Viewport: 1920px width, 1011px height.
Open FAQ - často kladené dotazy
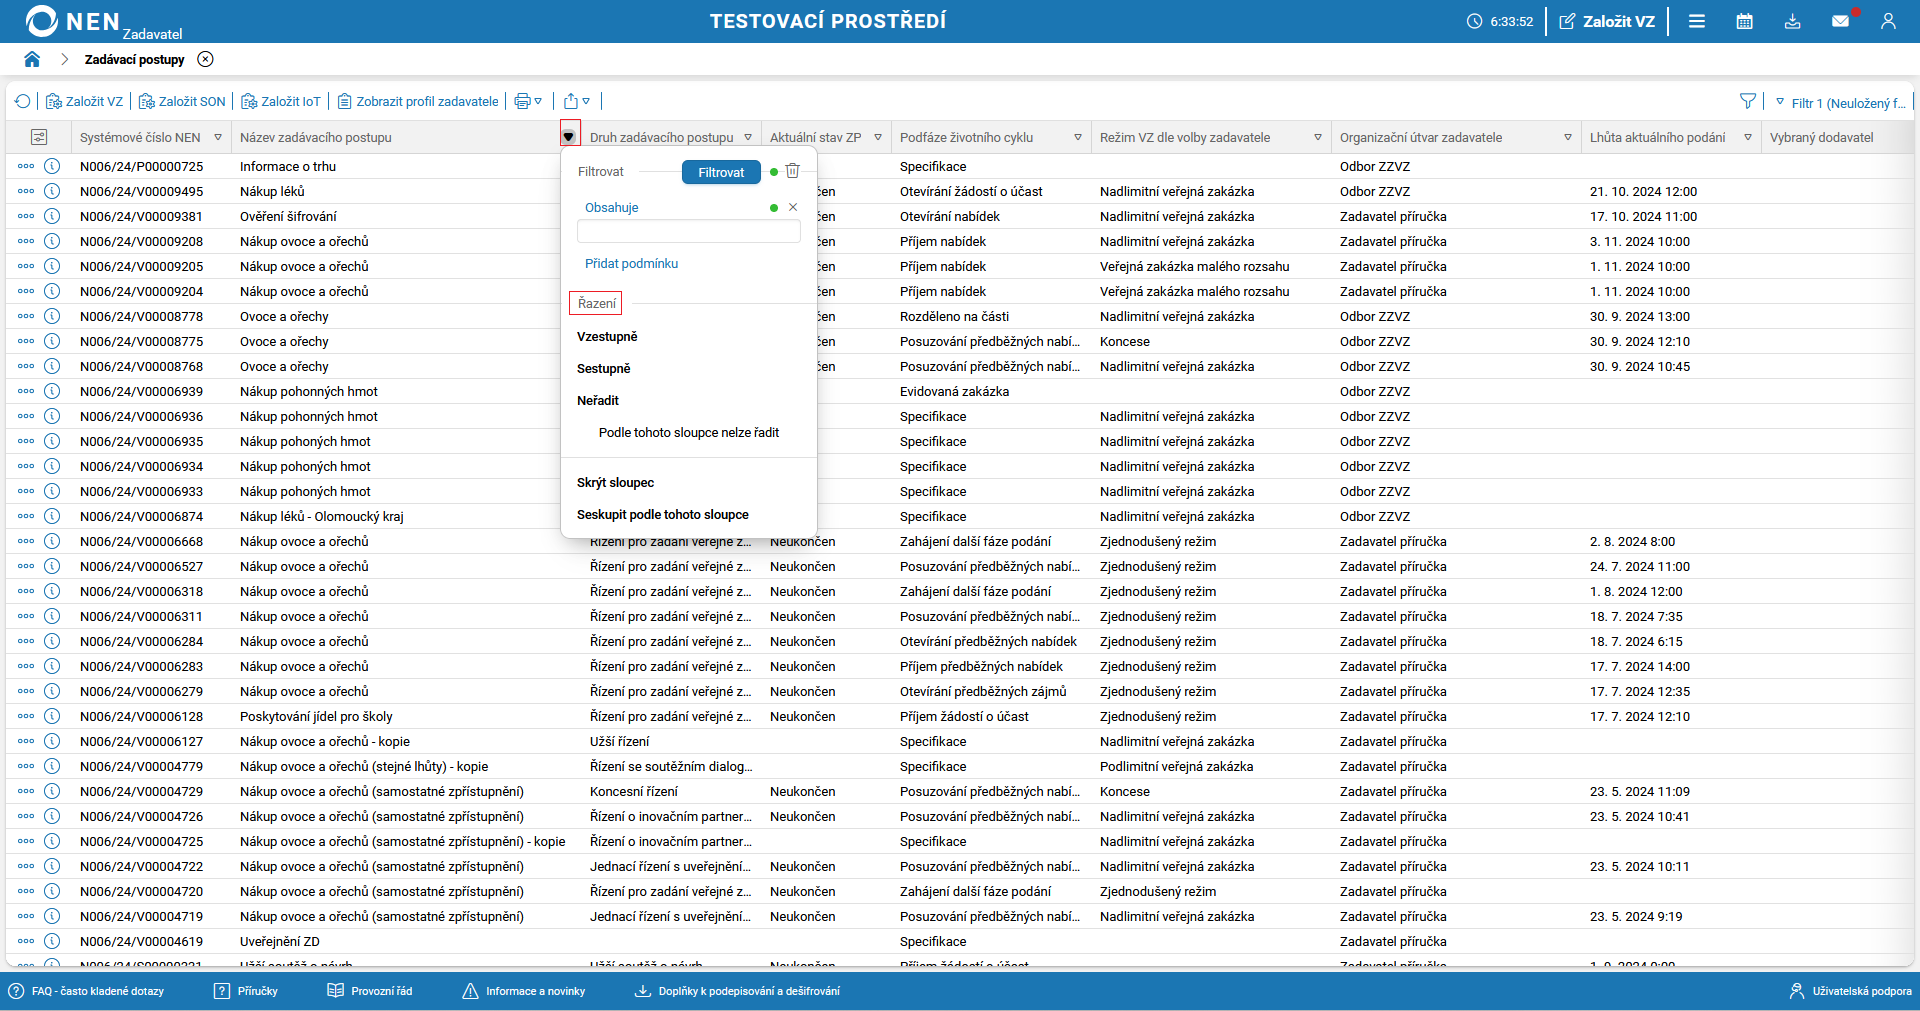tap(87, 991)
